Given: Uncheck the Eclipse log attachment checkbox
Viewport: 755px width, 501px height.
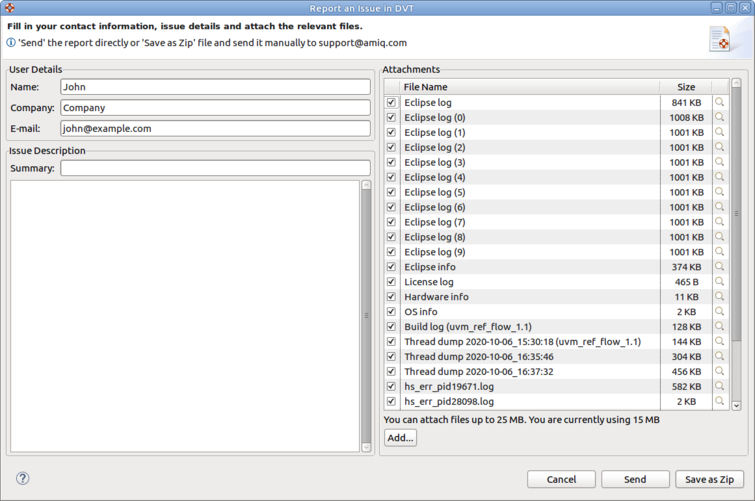Looking at the screenshot, I should tap(391, 102).
